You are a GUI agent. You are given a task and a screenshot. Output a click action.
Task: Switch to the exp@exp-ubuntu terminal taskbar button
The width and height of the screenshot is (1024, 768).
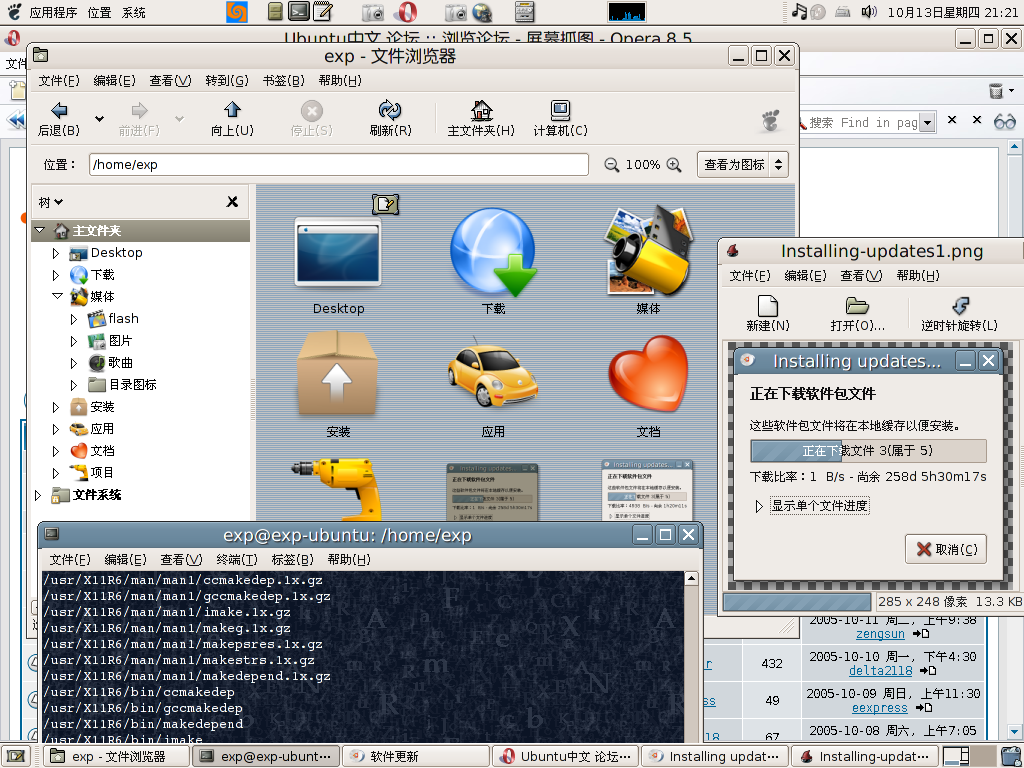pos(266,756)
